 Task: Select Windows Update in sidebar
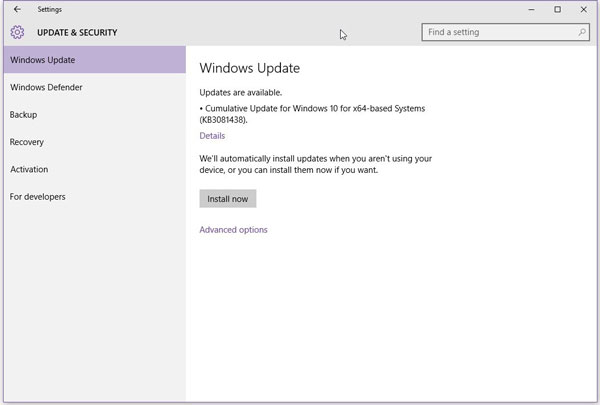click(95, 60)
